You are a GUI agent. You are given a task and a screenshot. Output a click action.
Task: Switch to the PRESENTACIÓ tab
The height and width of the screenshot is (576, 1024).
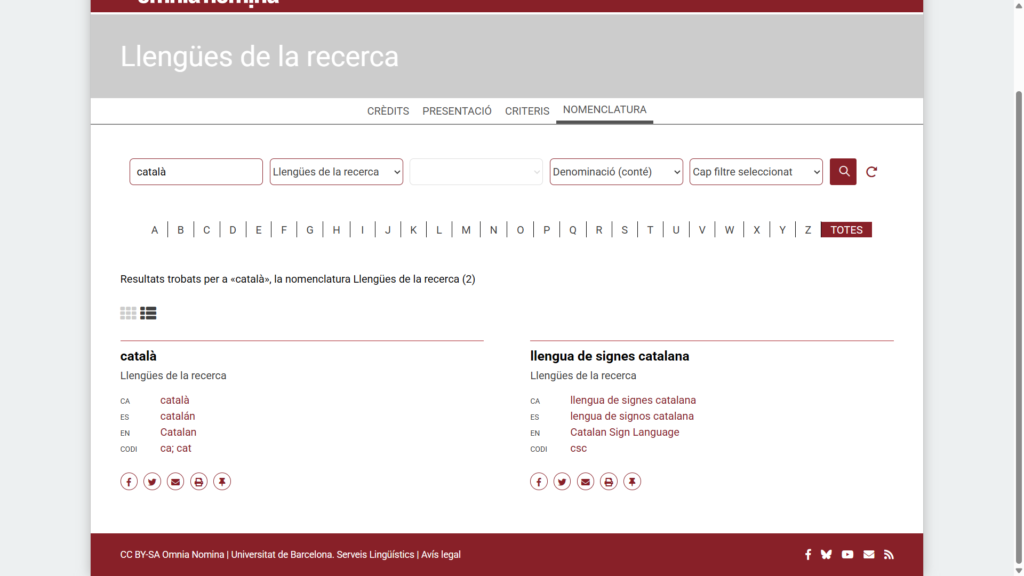tap(456, 111)
